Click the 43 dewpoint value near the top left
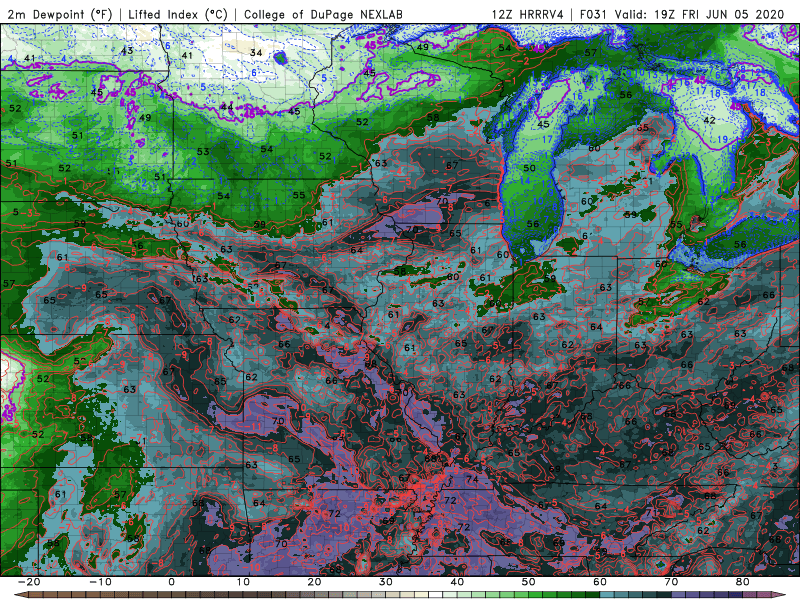This screenshot has height=600, width=800. [127, 50]
